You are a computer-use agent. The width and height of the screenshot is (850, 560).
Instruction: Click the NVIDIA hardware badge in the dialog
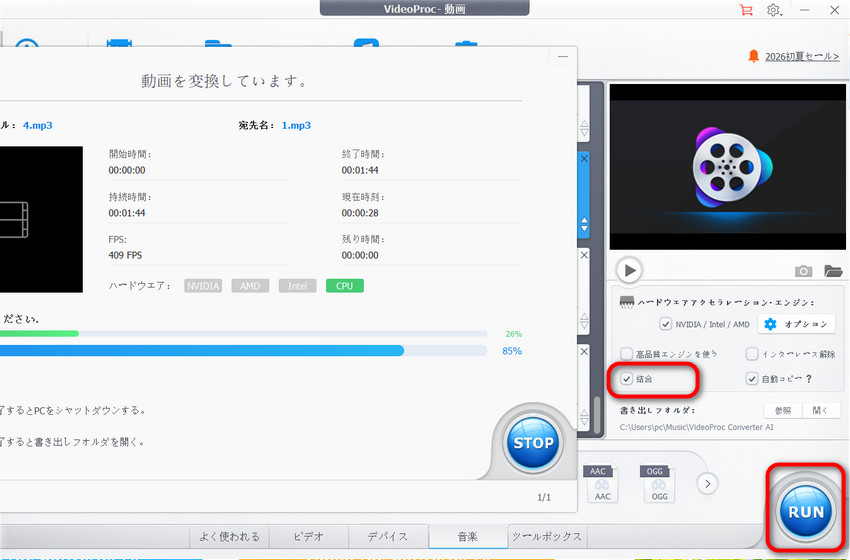coord(203,286)
